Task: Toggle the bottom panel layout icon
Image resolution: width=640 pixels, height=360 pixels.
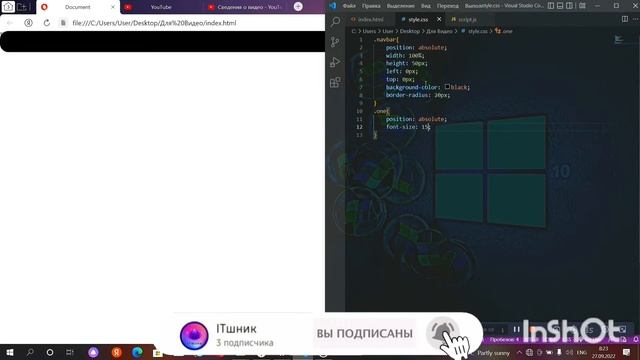Action: [x=560, y=6]
